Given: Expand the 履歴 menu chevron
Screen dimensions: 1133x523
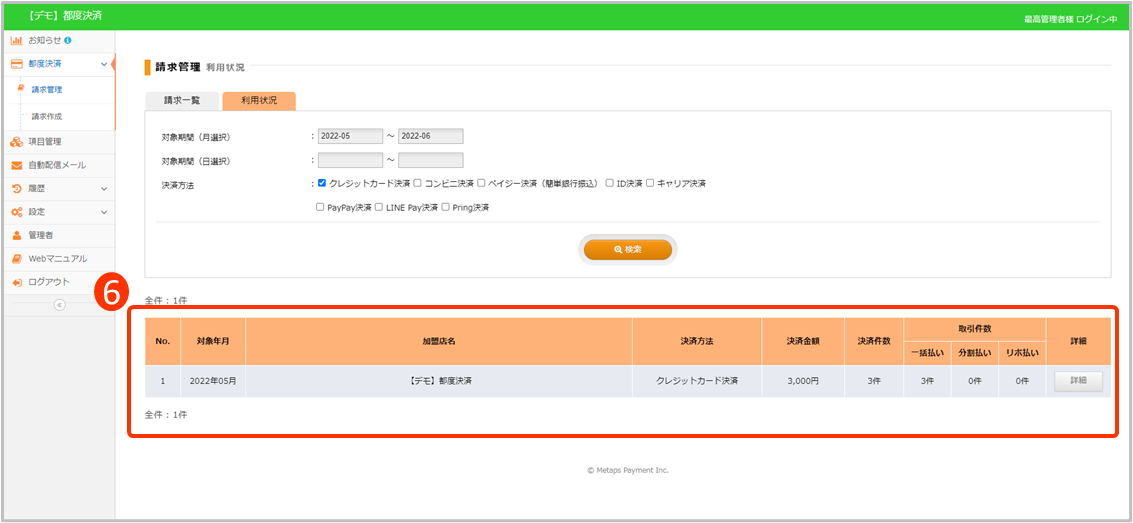Looking at the screenshot, I should click(x=104, y=188).
